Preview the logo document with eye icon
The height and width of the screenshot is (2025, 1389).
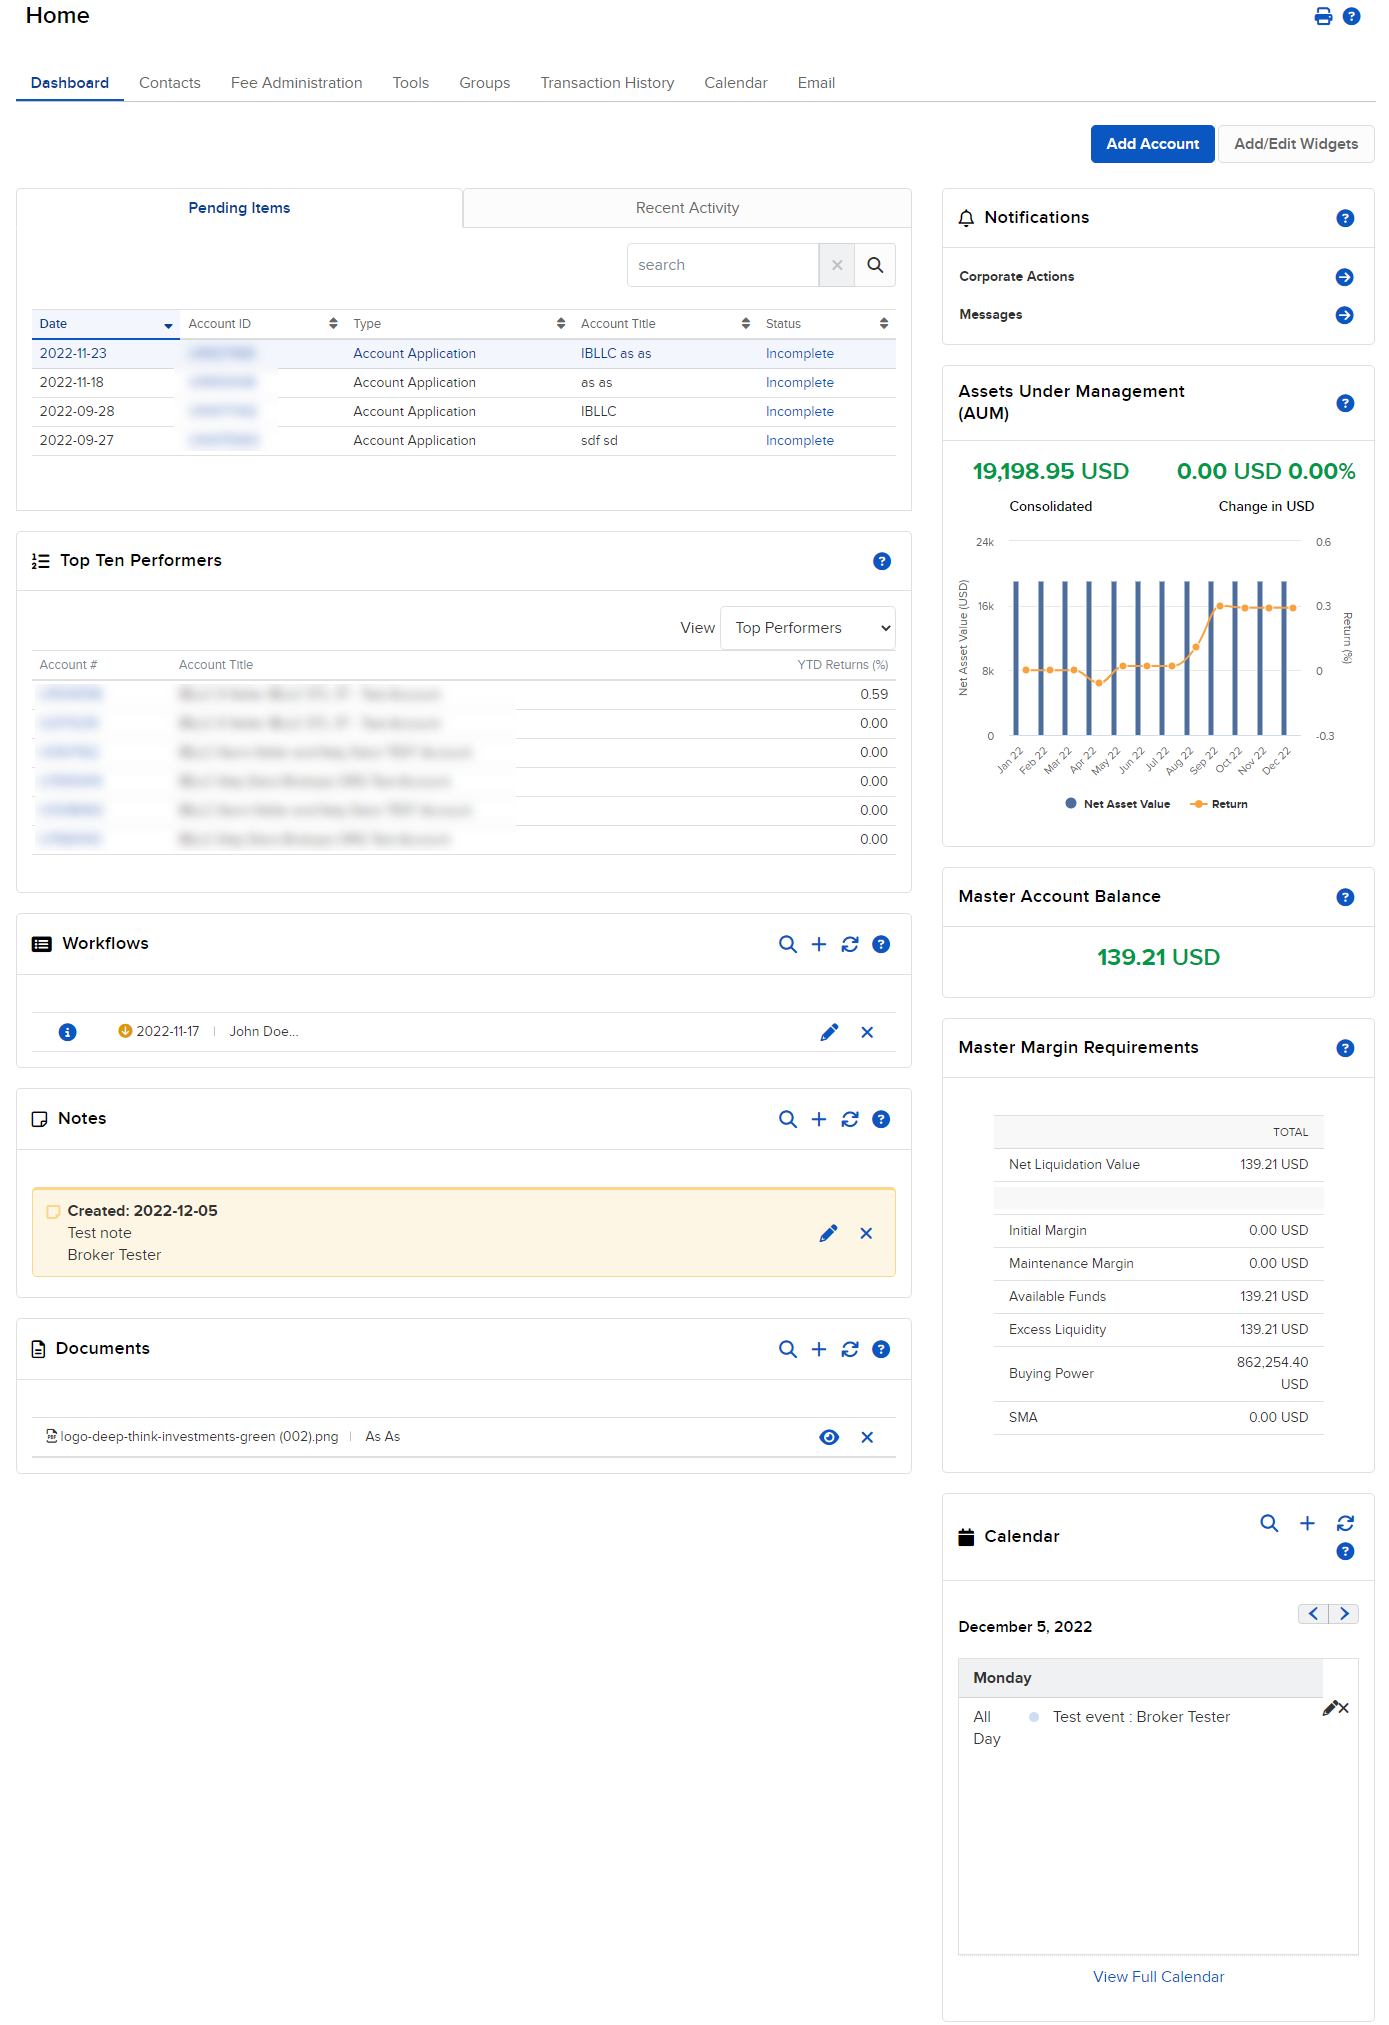click(x=829, y=1437)
